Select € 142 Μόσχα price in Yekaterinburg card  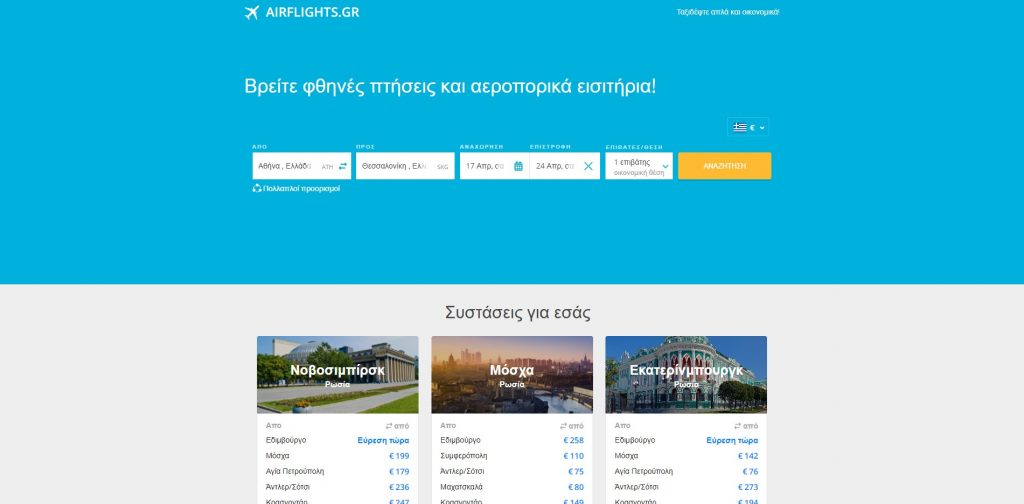[748, 456]
